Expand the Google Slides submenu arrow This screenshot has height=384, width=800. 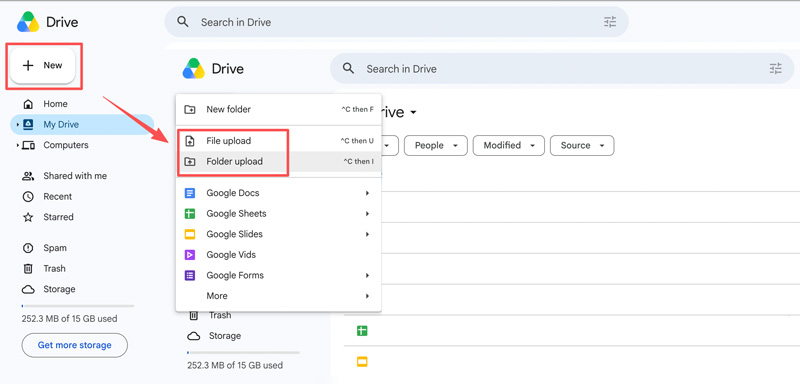[x=367, y=235]
